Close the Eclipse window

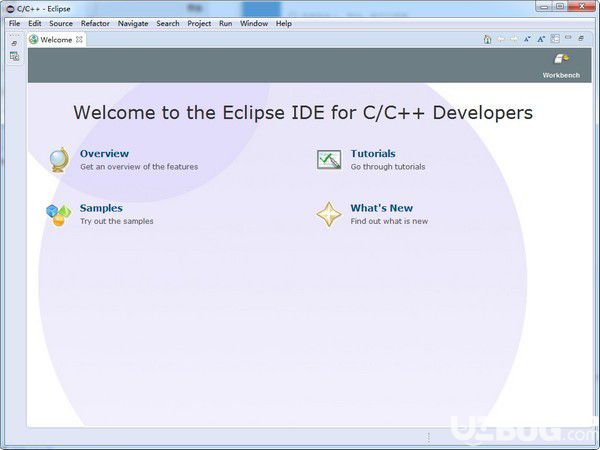click(582, 6)
